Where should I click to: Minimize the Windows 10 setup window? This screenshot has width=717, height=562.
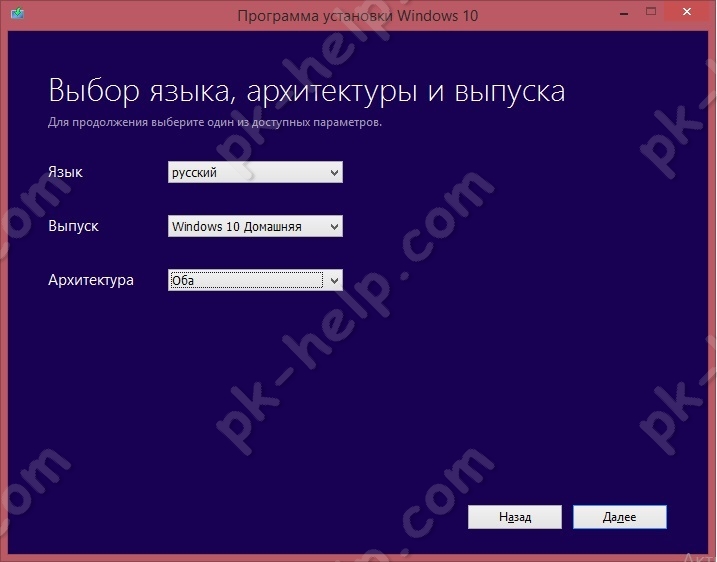tap(624, 13)
